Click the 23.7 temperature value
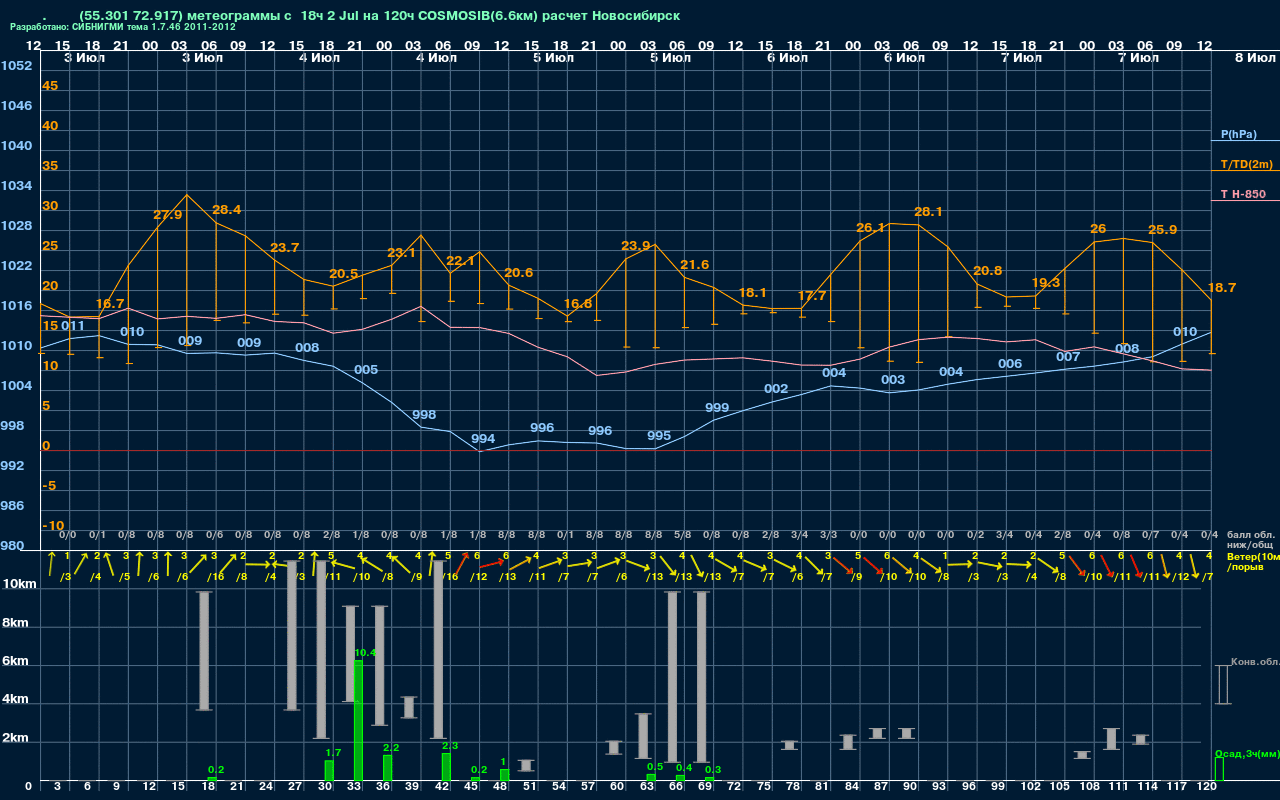The width and height of the screenshot is (1280, 800). [x=285, y=248]
